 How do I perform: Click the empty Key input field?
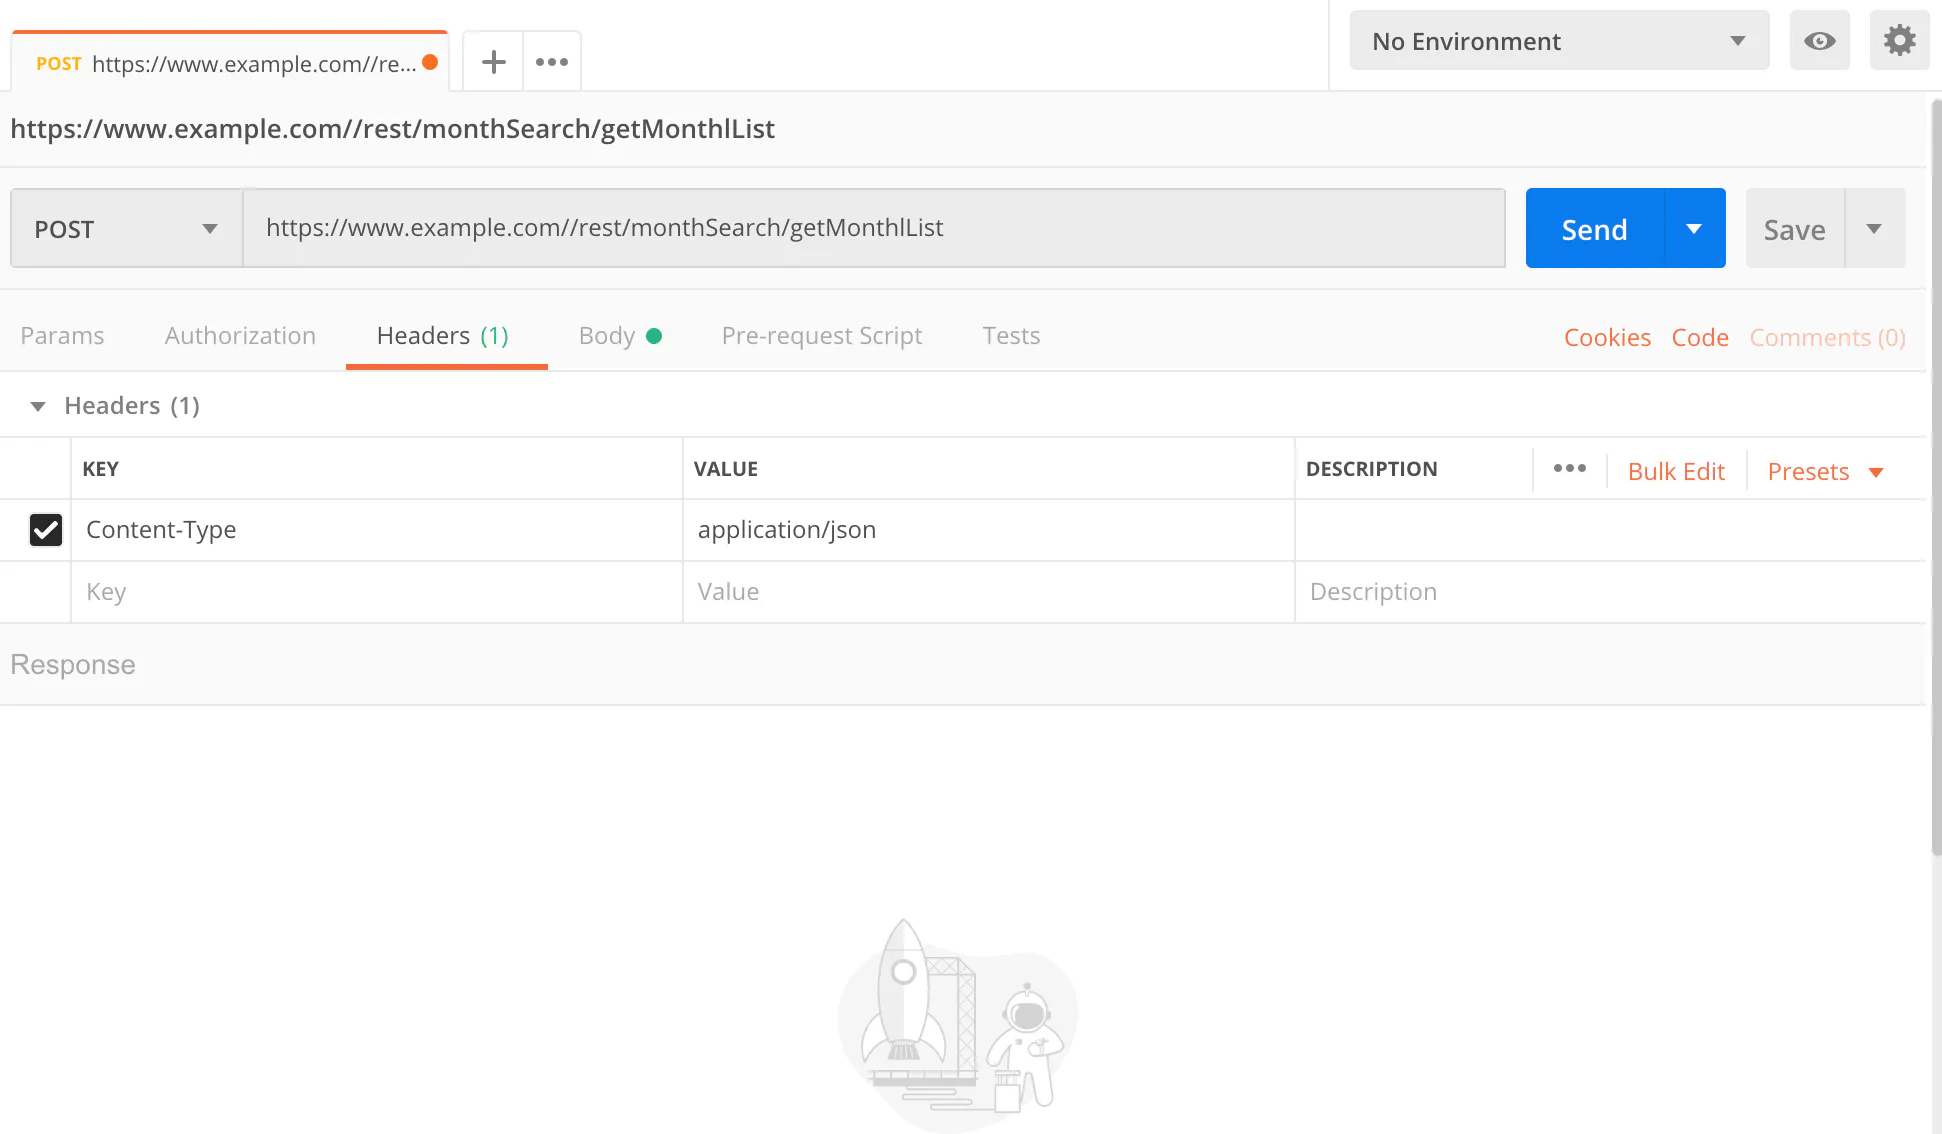click(x=375, y=592)
